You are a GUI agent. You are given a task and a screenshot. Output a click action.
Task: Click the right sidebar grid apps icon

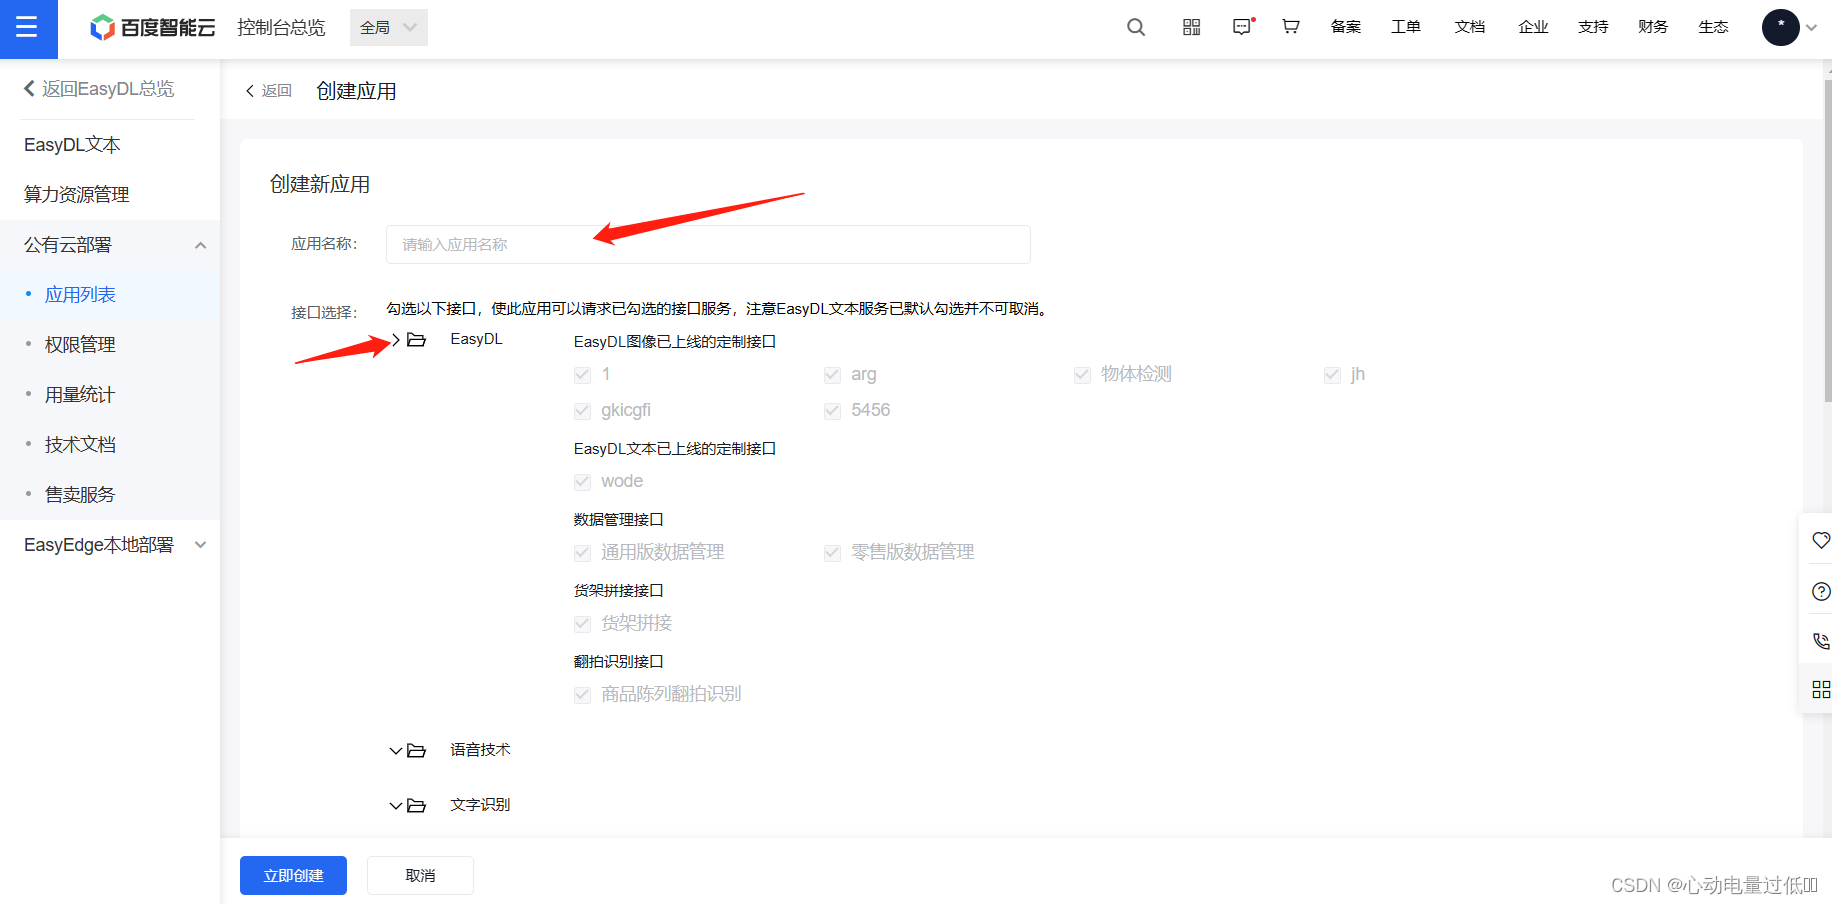tap(1821, 689)
